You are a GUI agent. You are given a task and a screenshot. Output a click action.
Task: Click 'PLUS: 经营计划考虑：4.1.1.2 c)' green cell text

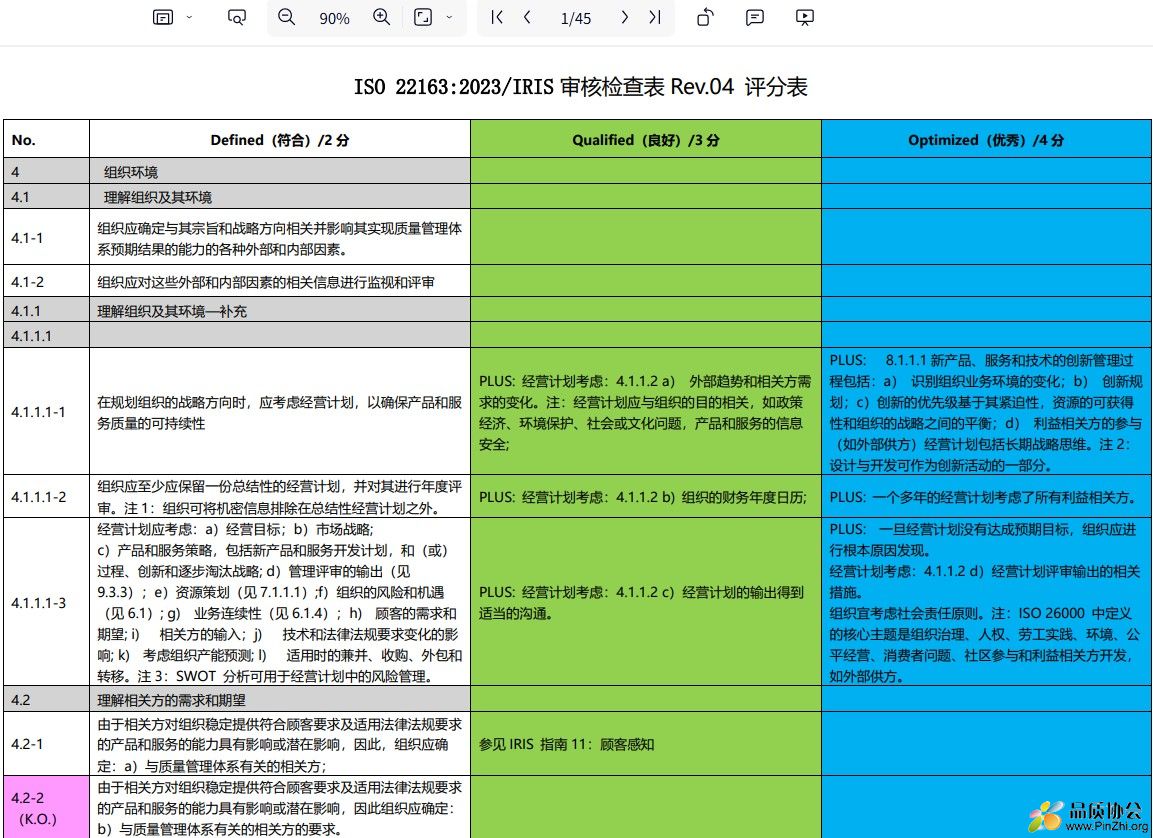tap(641, 602)
